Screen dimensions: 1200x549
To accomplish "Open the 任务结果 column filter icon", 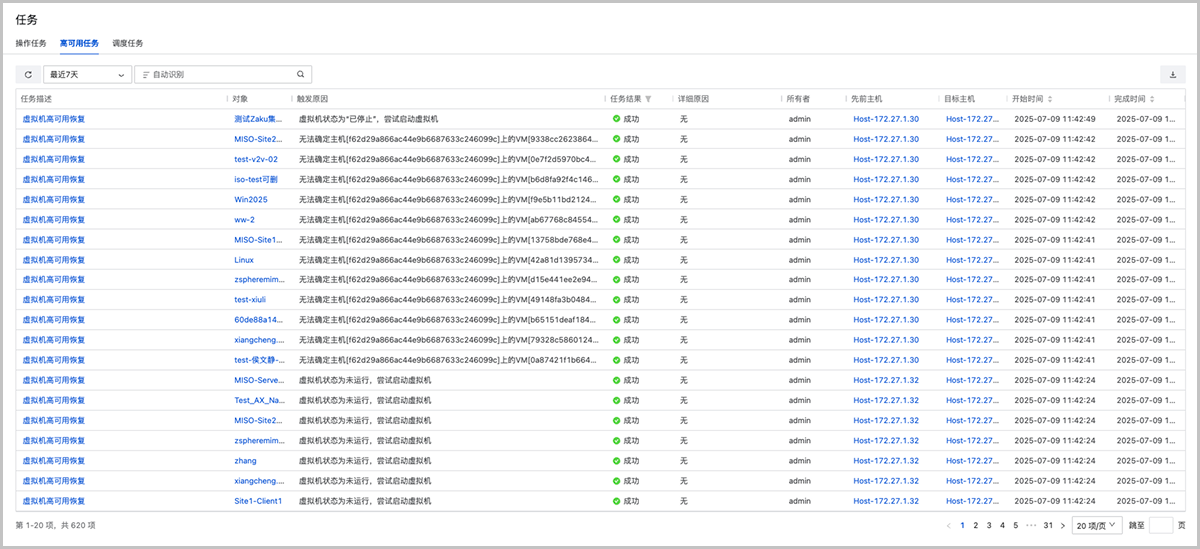I will [x=648, y=99].
